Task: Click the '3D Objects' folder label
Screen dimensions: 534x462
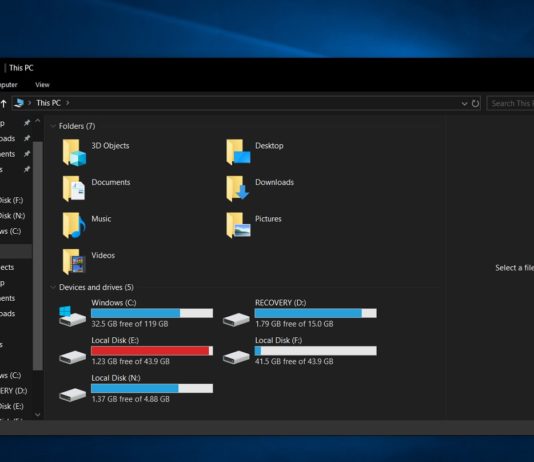Action: [x=110, y=146]
